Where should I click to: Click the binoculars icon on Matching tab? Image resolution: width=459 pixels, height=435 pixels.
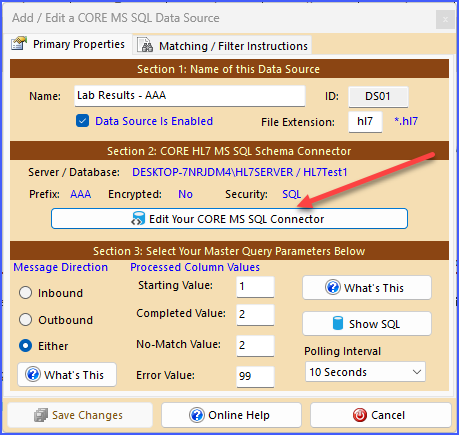click(x=146, y=45)
